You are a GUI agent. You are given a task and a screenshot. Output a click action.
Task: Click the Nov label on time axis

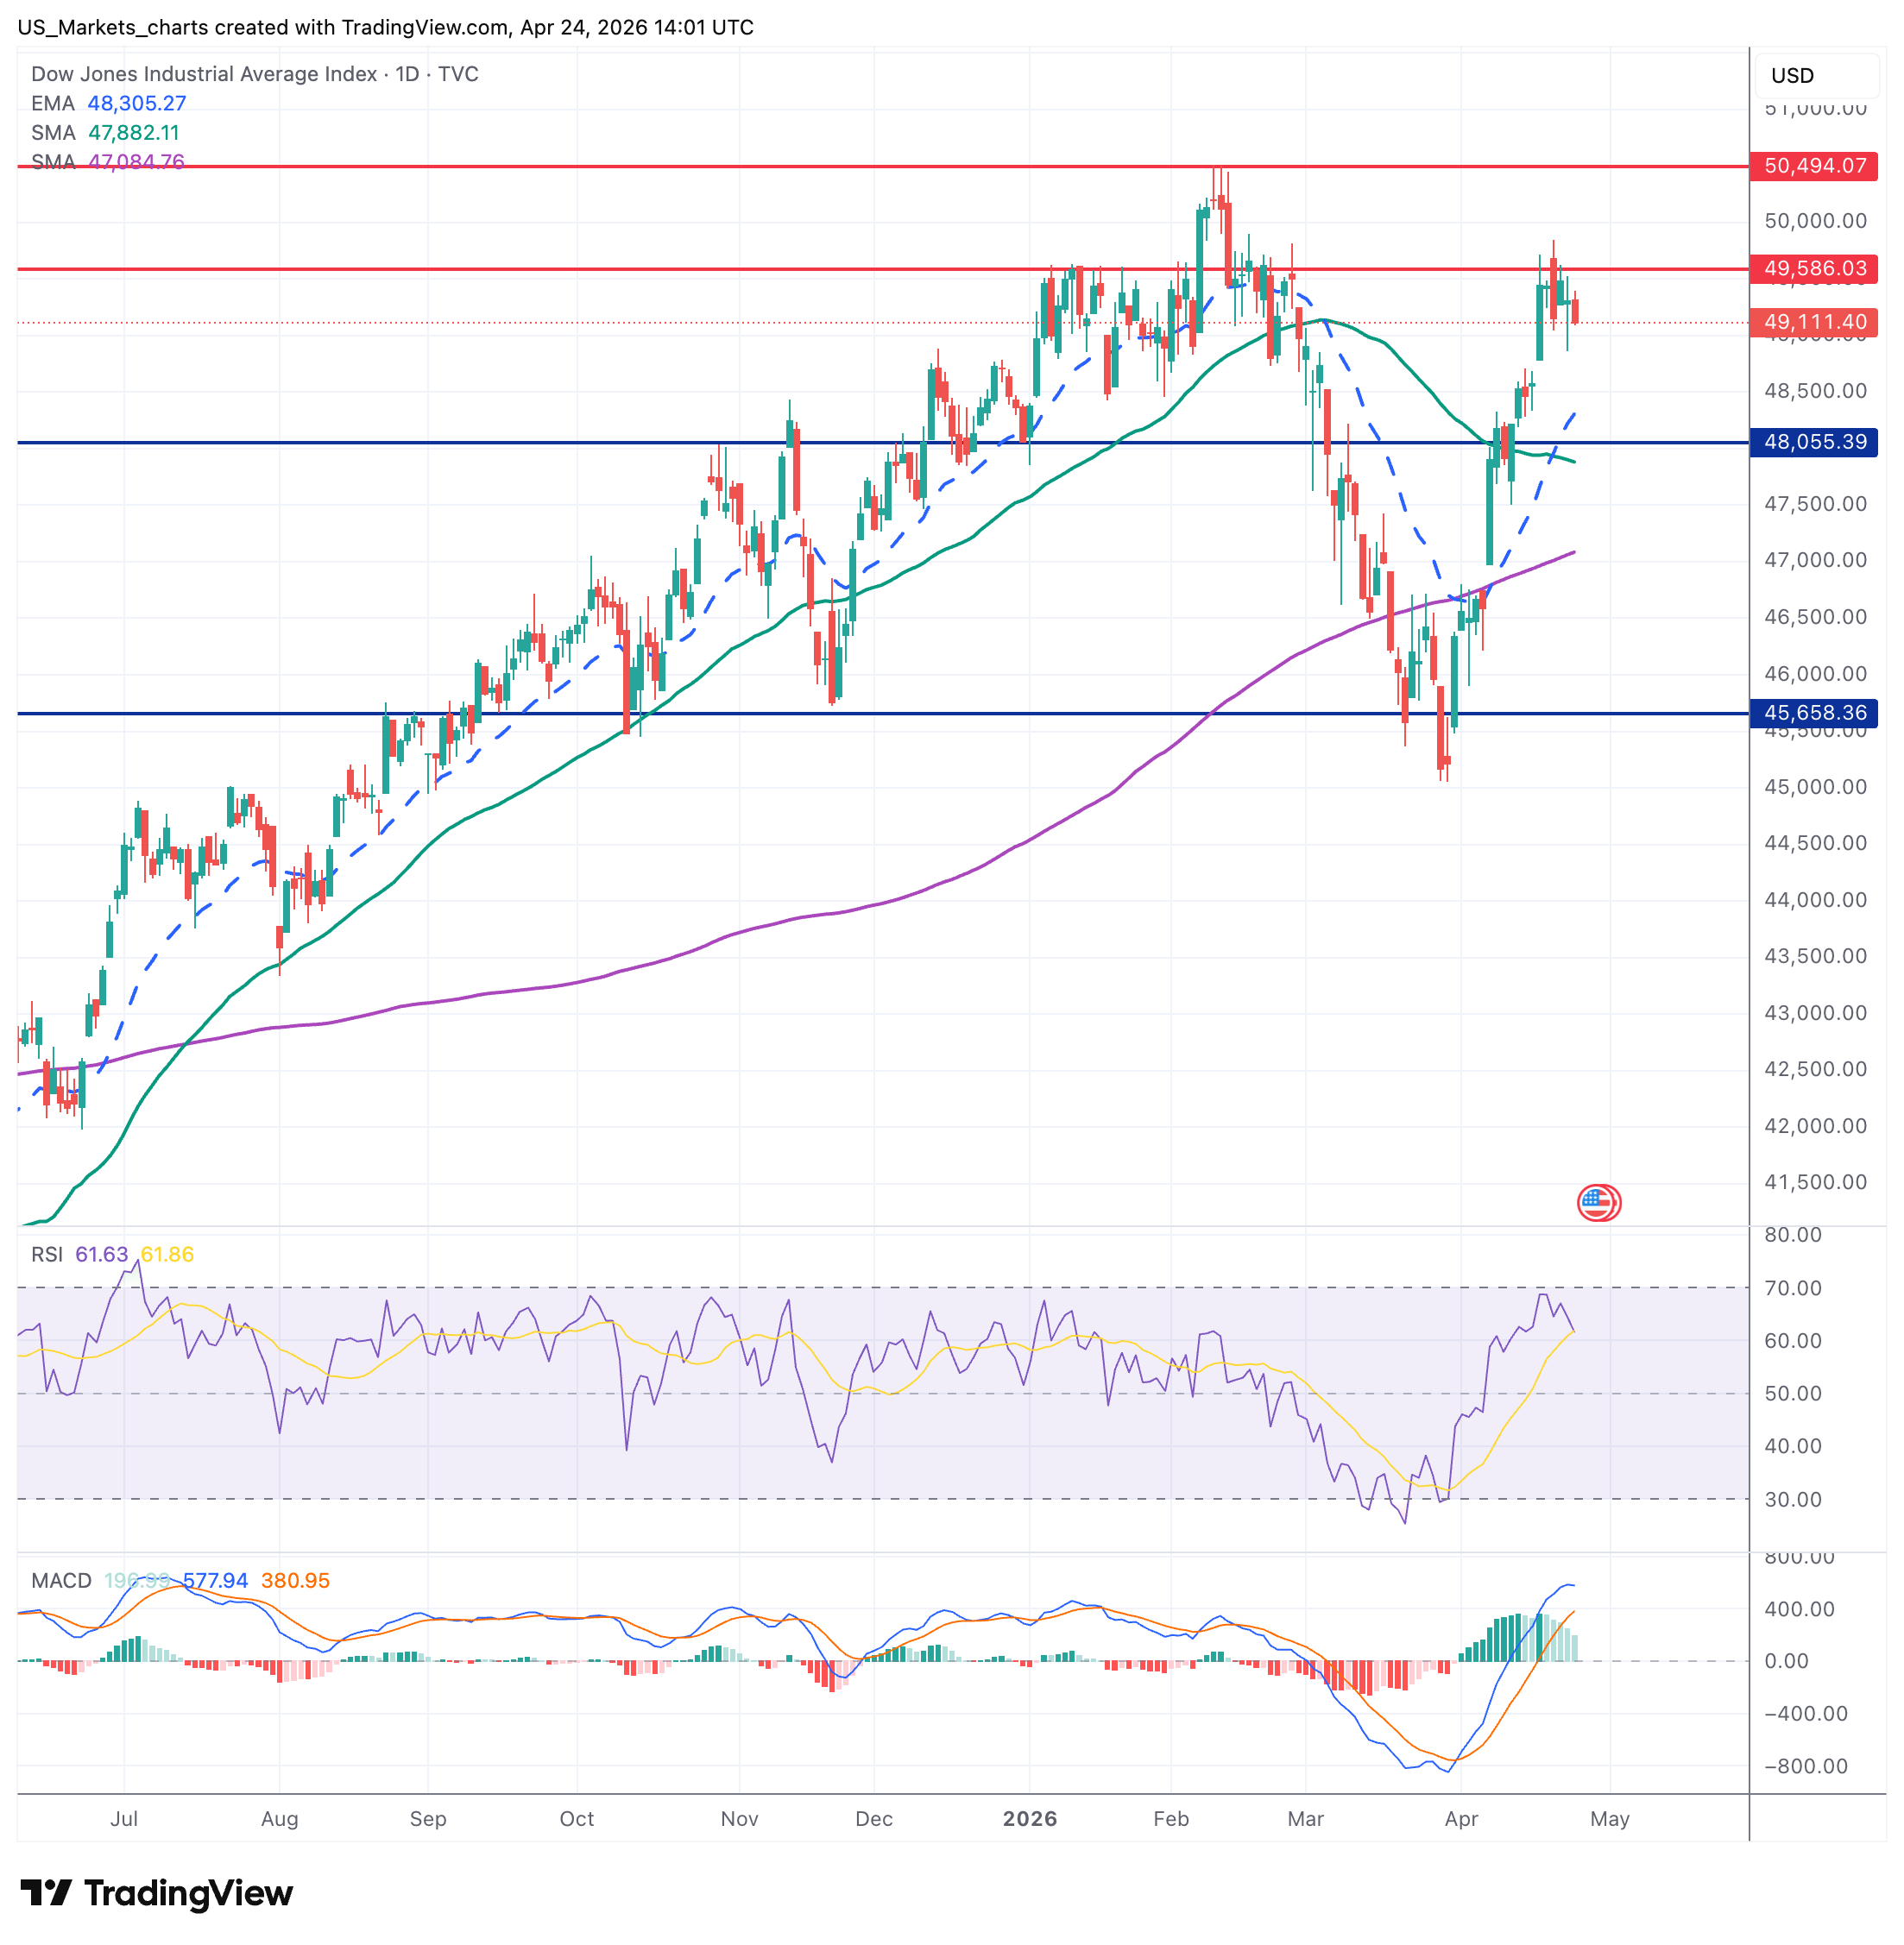click(x=739, y=1818)
